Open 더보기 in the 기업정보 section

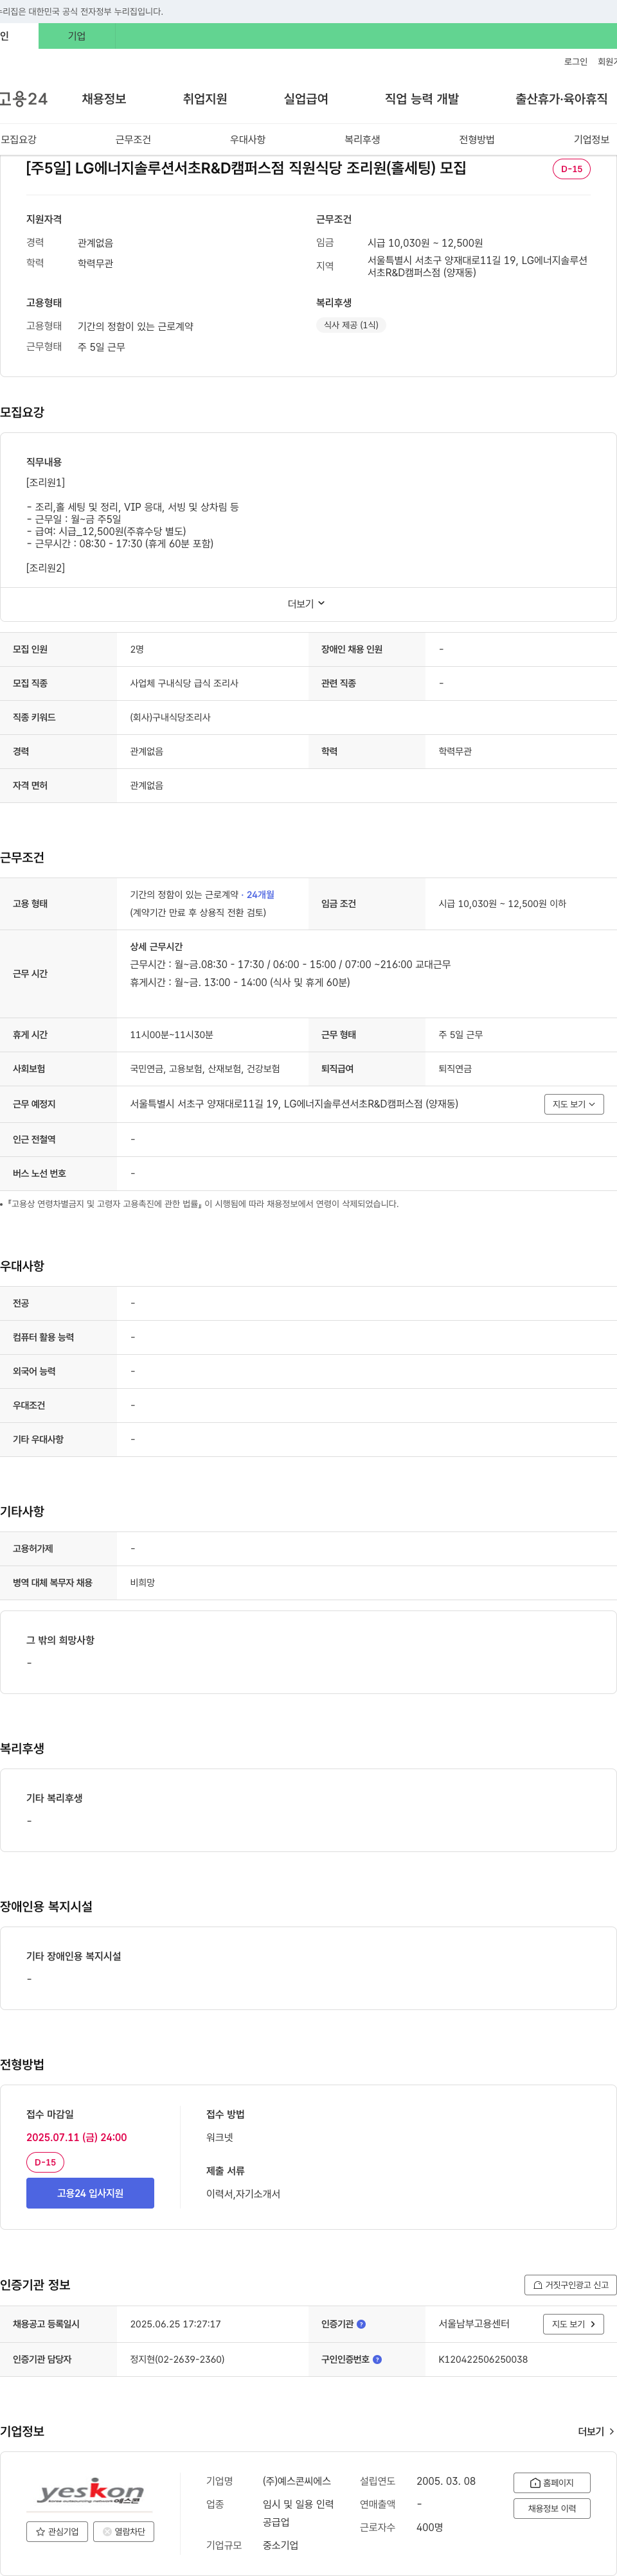pos(596,2431)
